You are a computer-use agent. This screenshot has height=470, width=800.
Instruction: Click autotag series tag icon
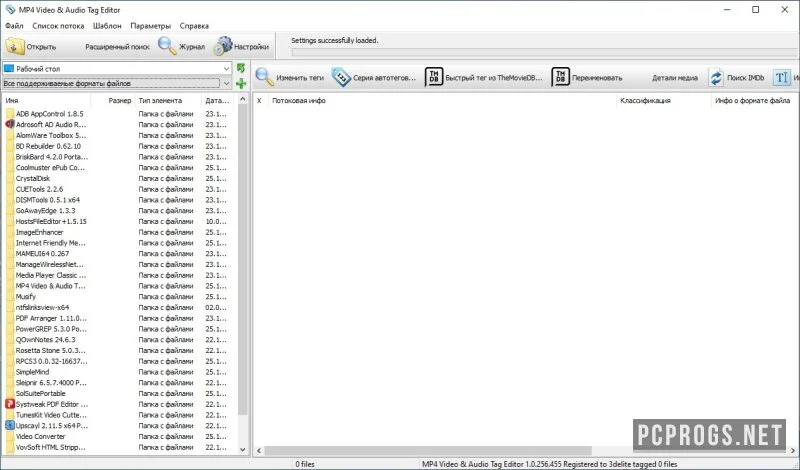pos(340,78)
